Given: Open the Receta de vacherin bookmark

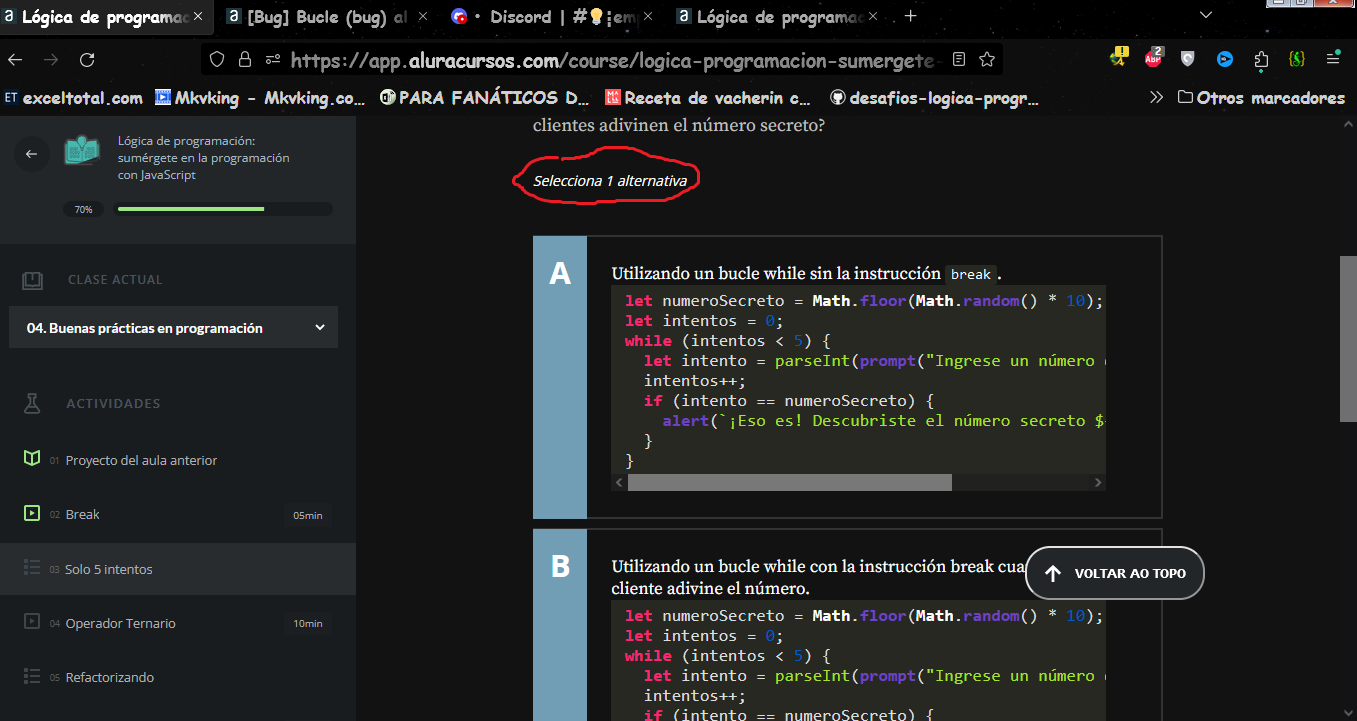Looking at the screenshot, I should 709,98.
